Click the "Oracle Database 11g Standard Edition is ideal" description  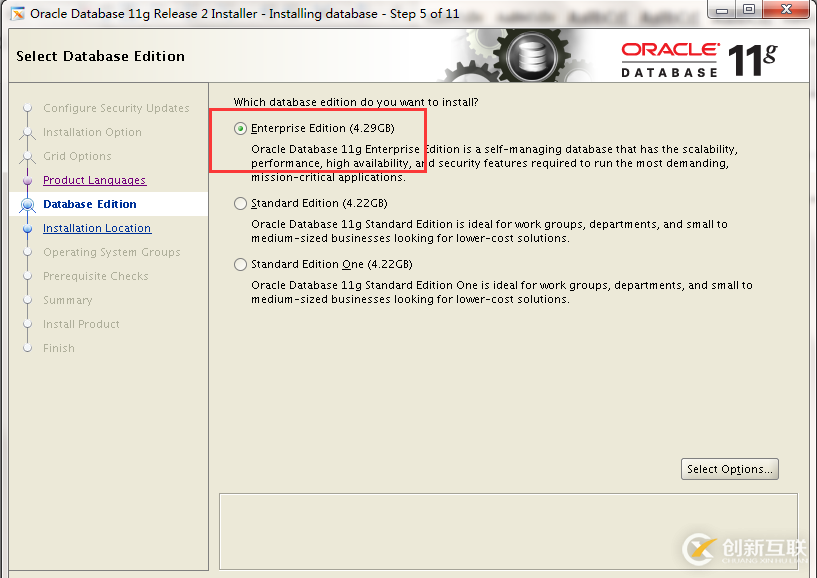(489, 231)
